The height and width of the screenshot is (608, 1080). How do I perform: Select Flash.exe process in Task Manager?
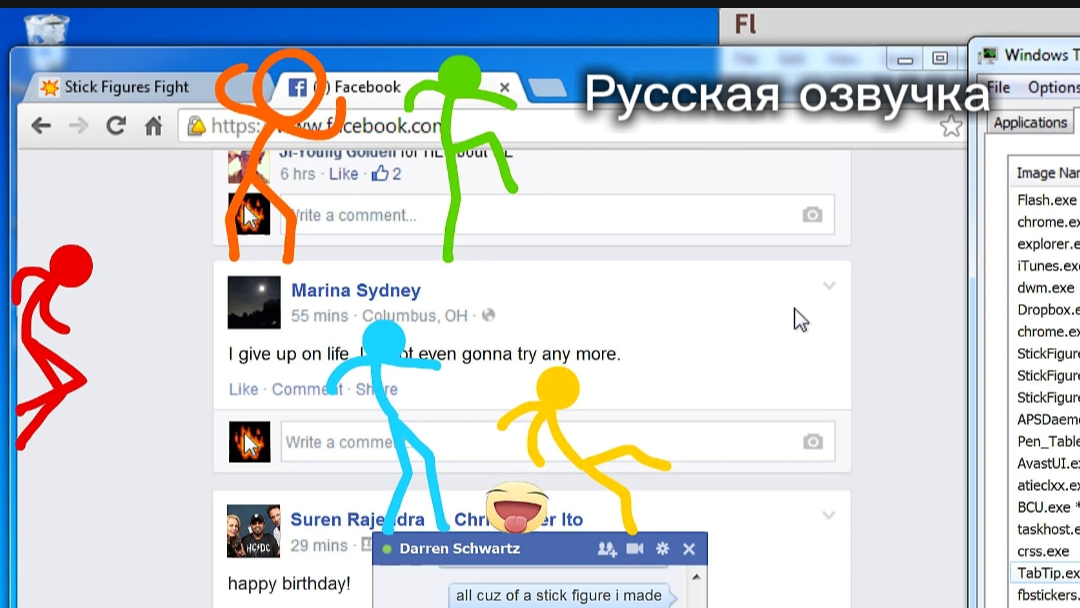1046,200
